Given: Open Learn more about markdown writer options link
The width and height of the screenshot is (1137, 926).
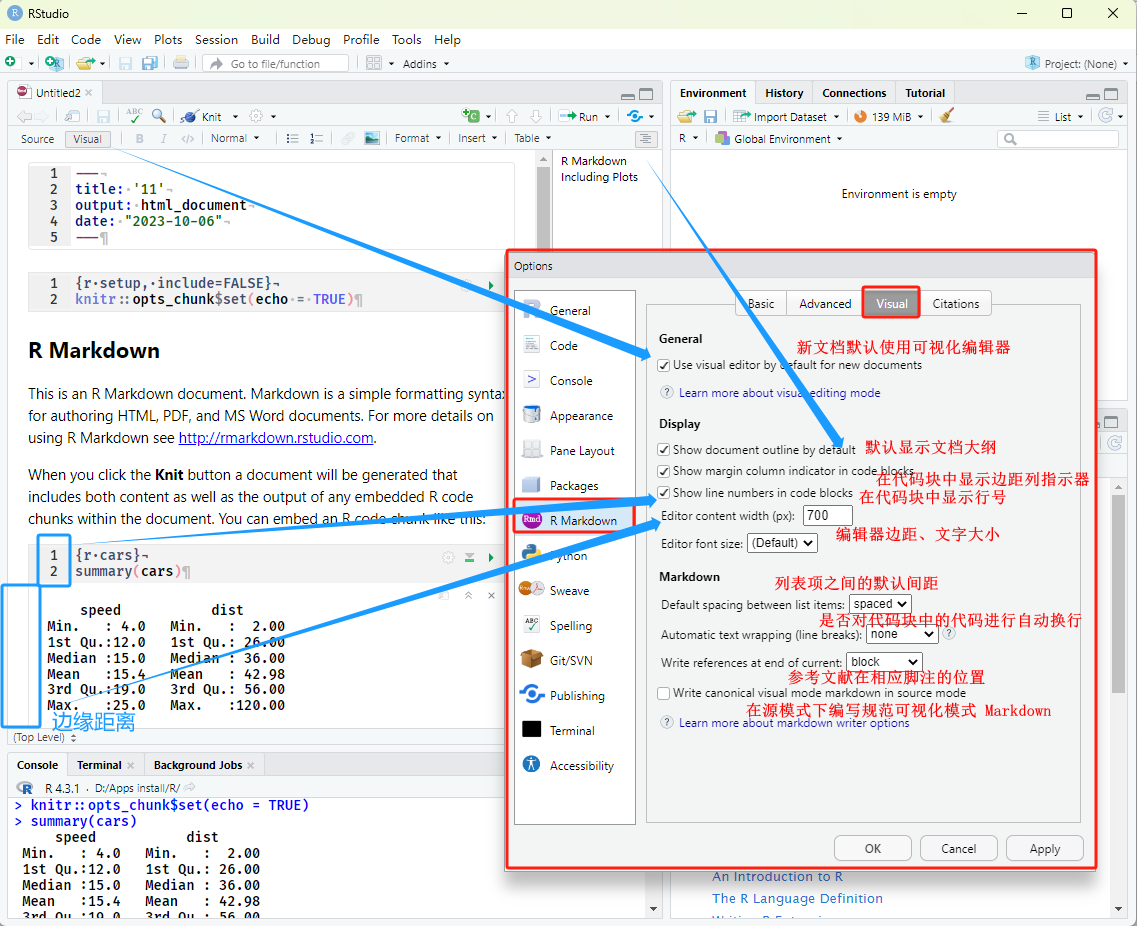Looking at the screenshot, I should (x=793, y=723).
